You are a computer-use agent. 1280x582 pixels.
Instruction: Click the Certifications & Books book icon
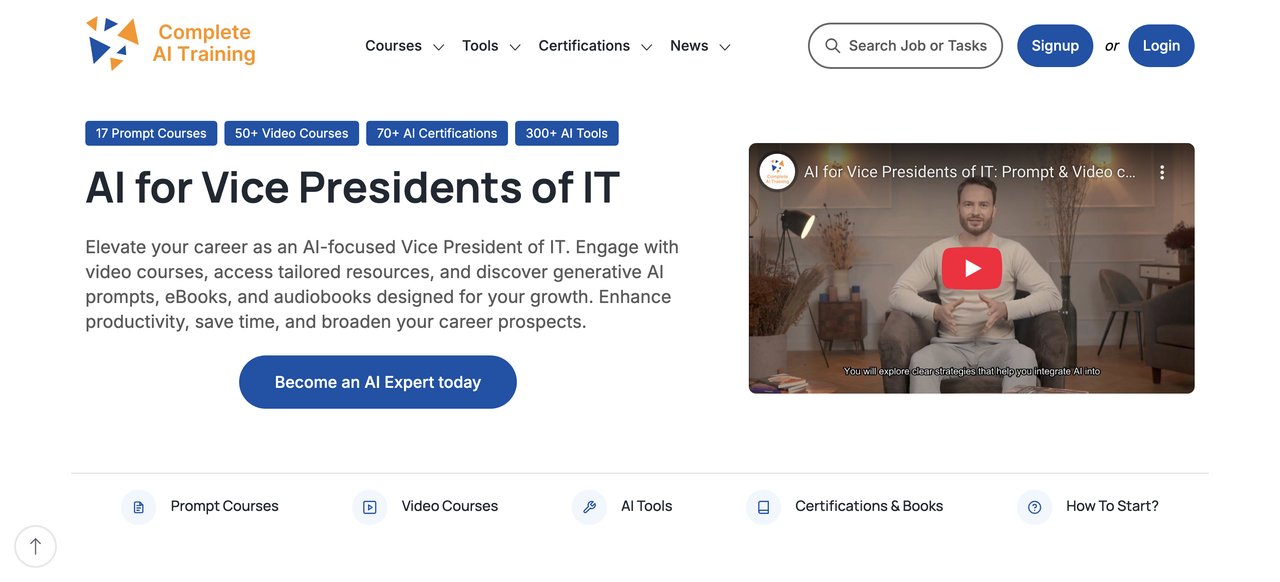coord(763,507)
